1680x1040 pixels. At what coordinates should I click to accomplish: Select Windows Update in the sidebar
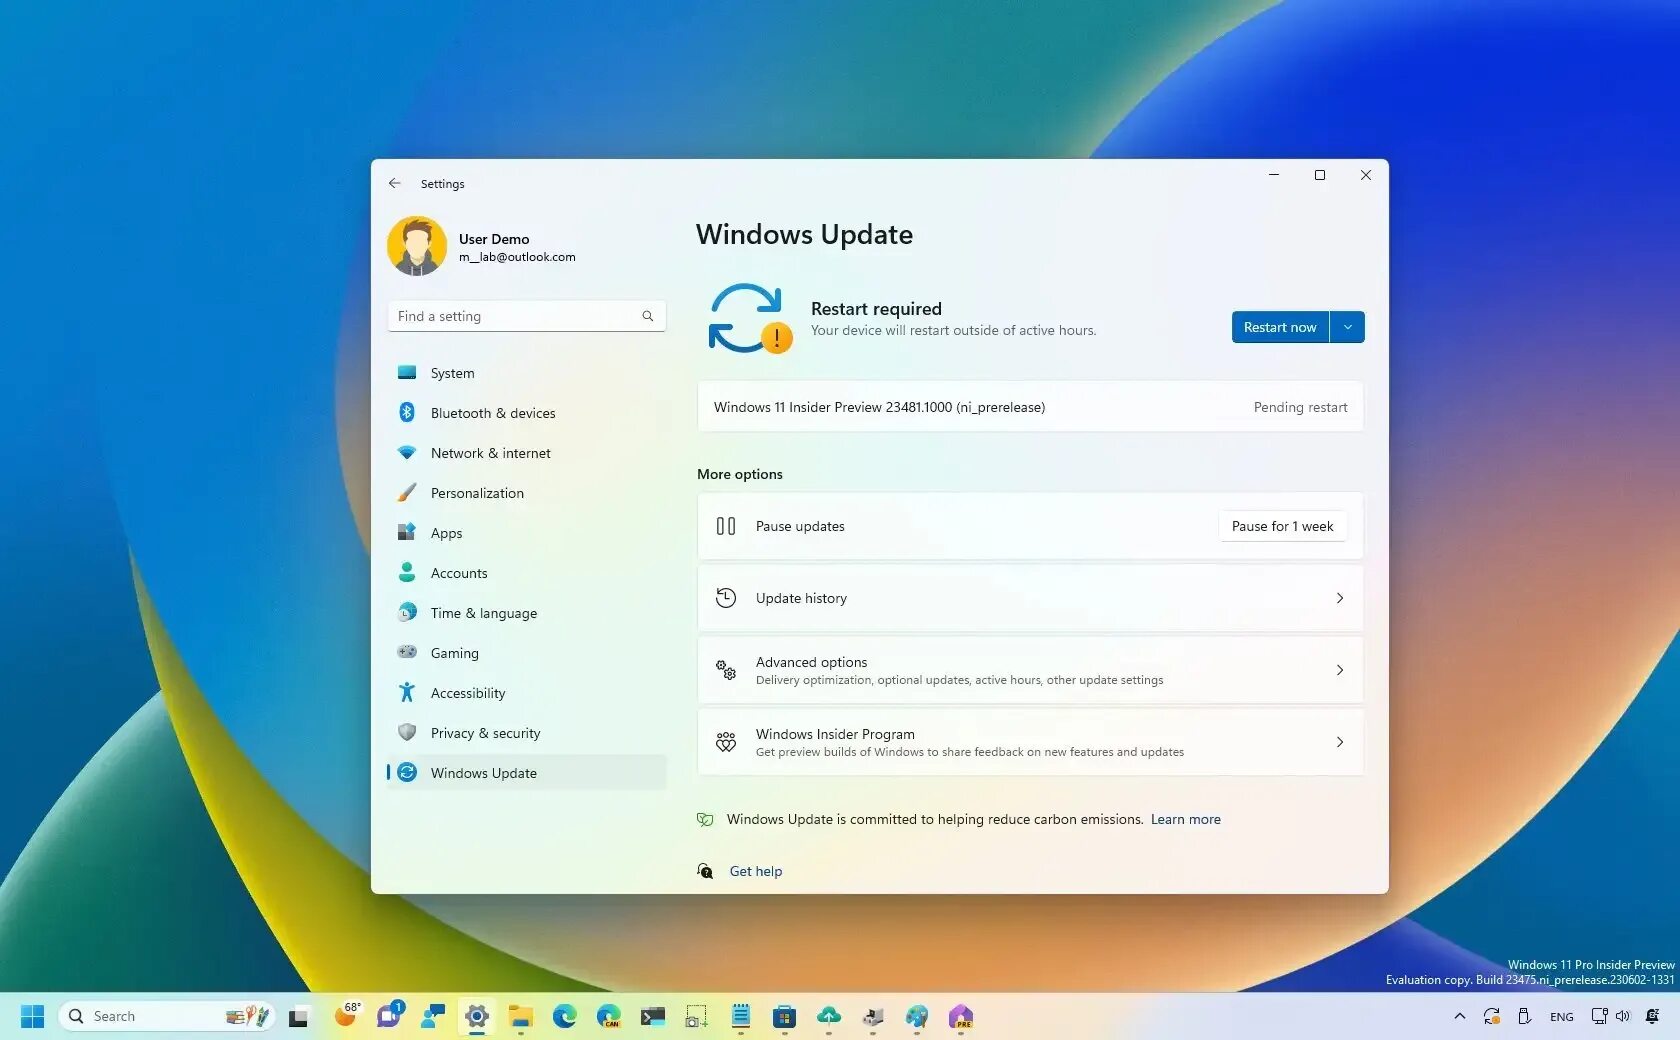point(526,773)
